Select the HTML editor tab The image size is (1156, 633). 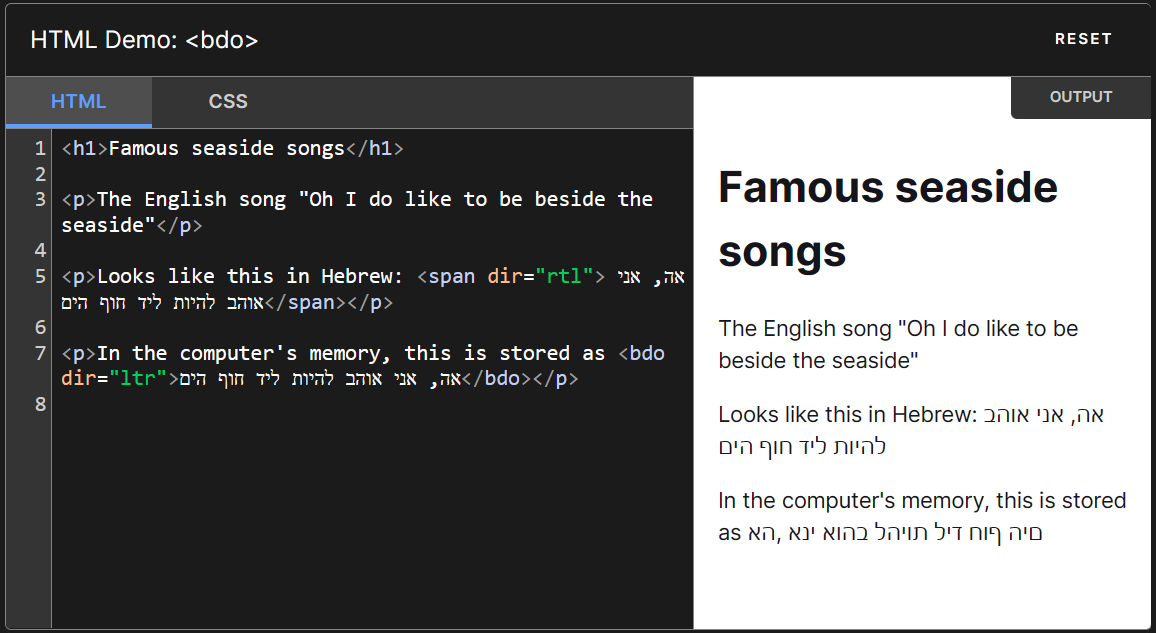(78, 102)
